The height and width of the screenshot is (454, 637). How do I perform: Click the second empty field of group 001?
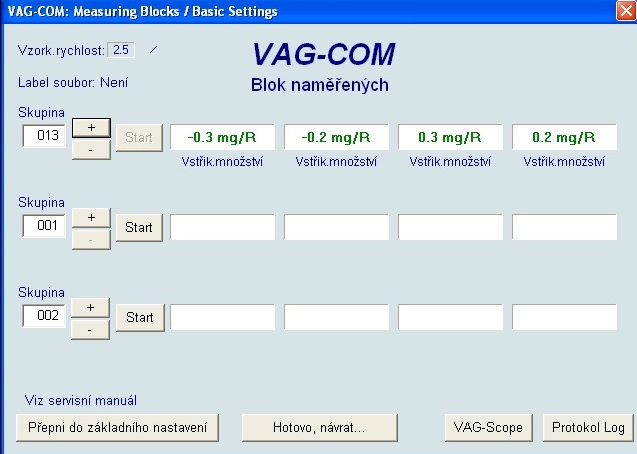point(336,227)
